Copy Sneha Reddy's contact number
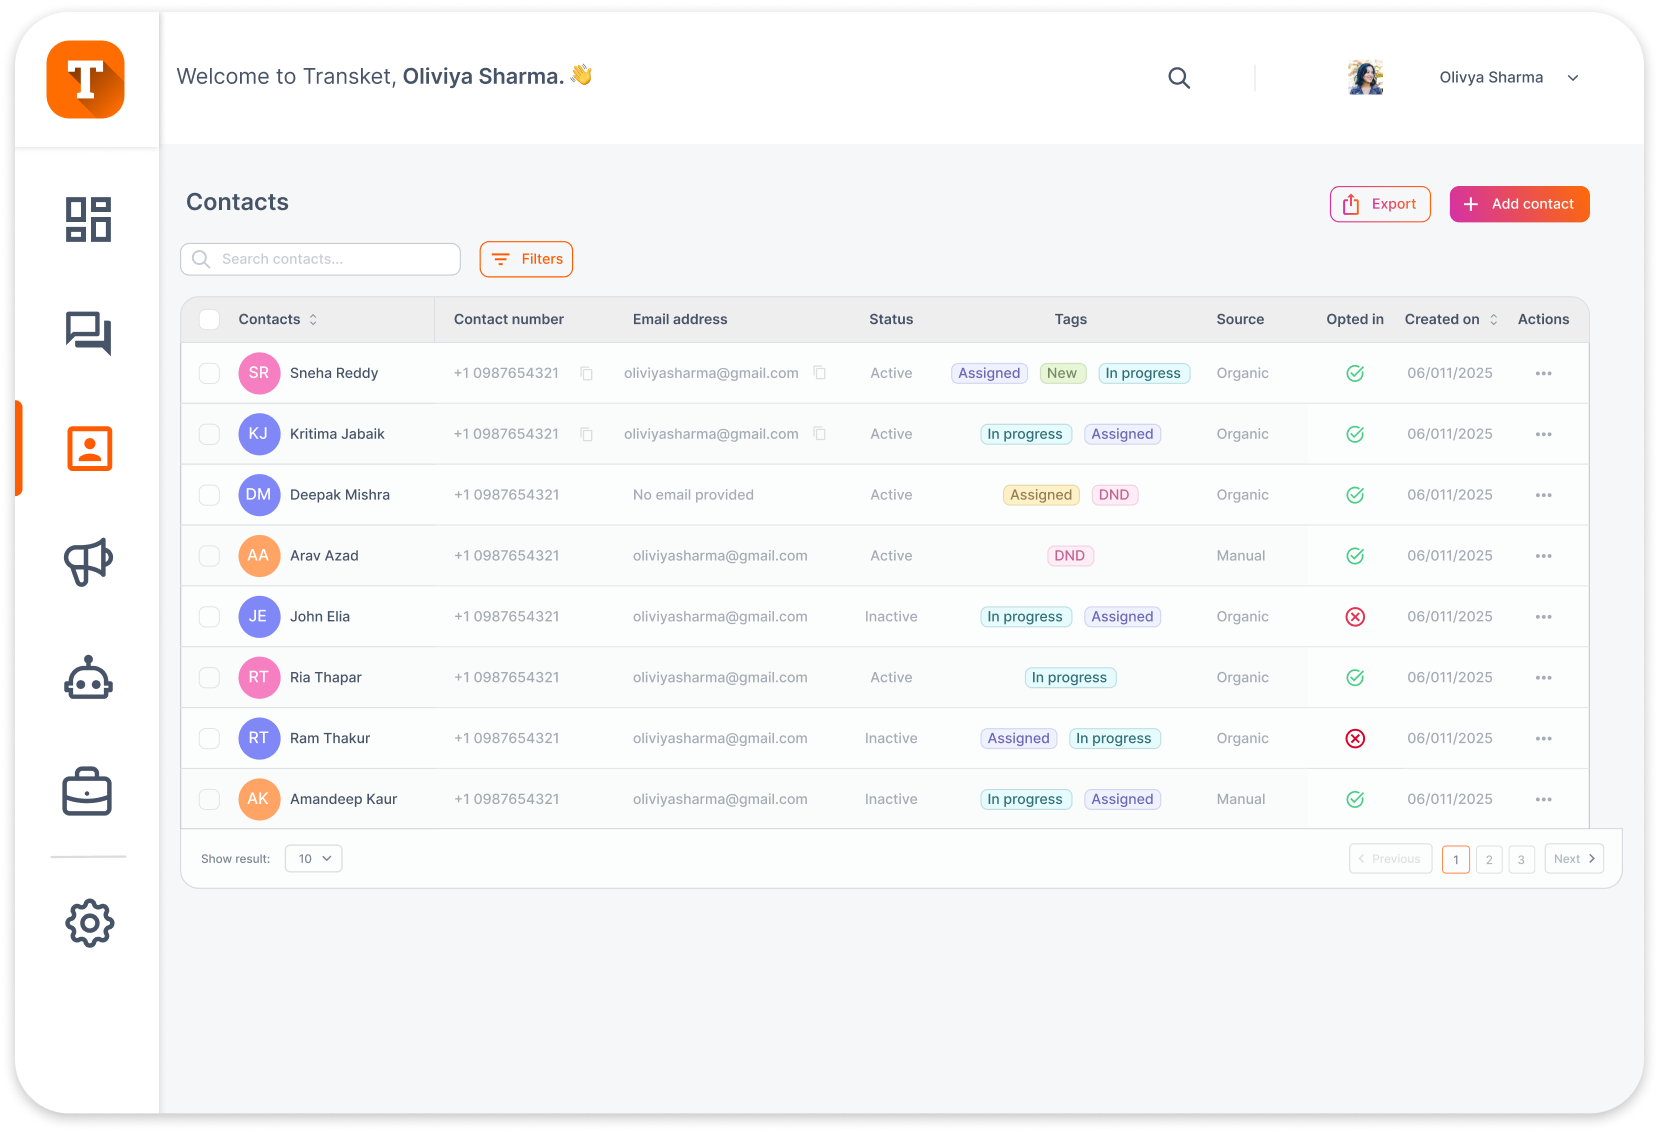Viewport: 1659px width, 1132px height. (x=587, y=374)
